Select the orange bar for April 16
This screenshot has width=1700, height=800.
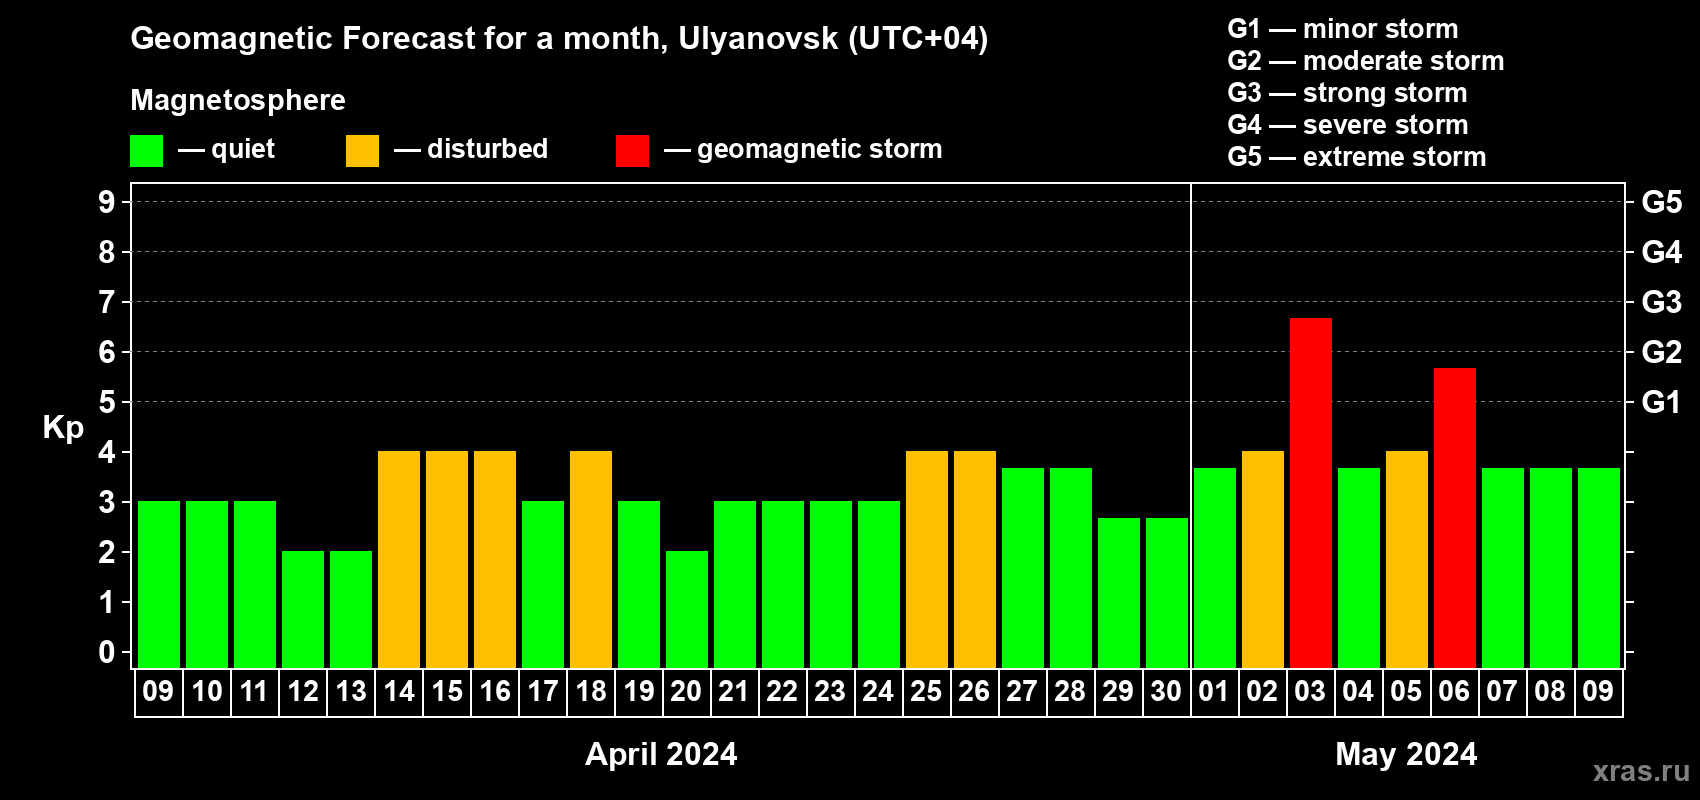[x=495, y=560]
